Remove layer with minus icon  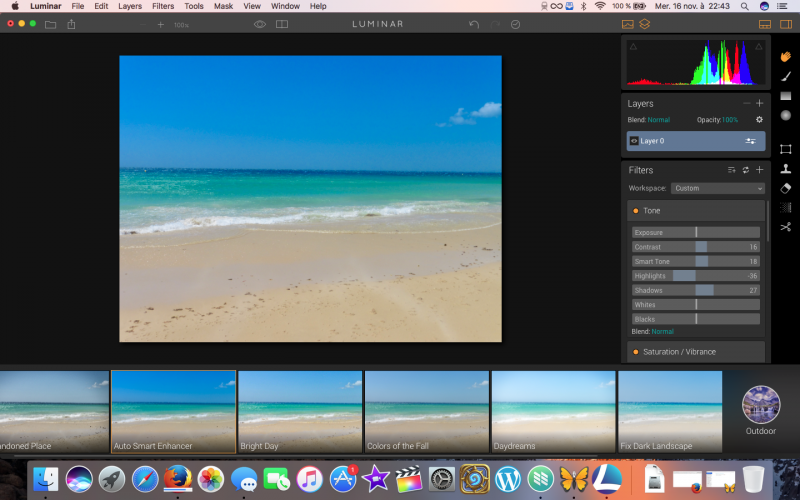pyautogui.click(x=747, y=103)
